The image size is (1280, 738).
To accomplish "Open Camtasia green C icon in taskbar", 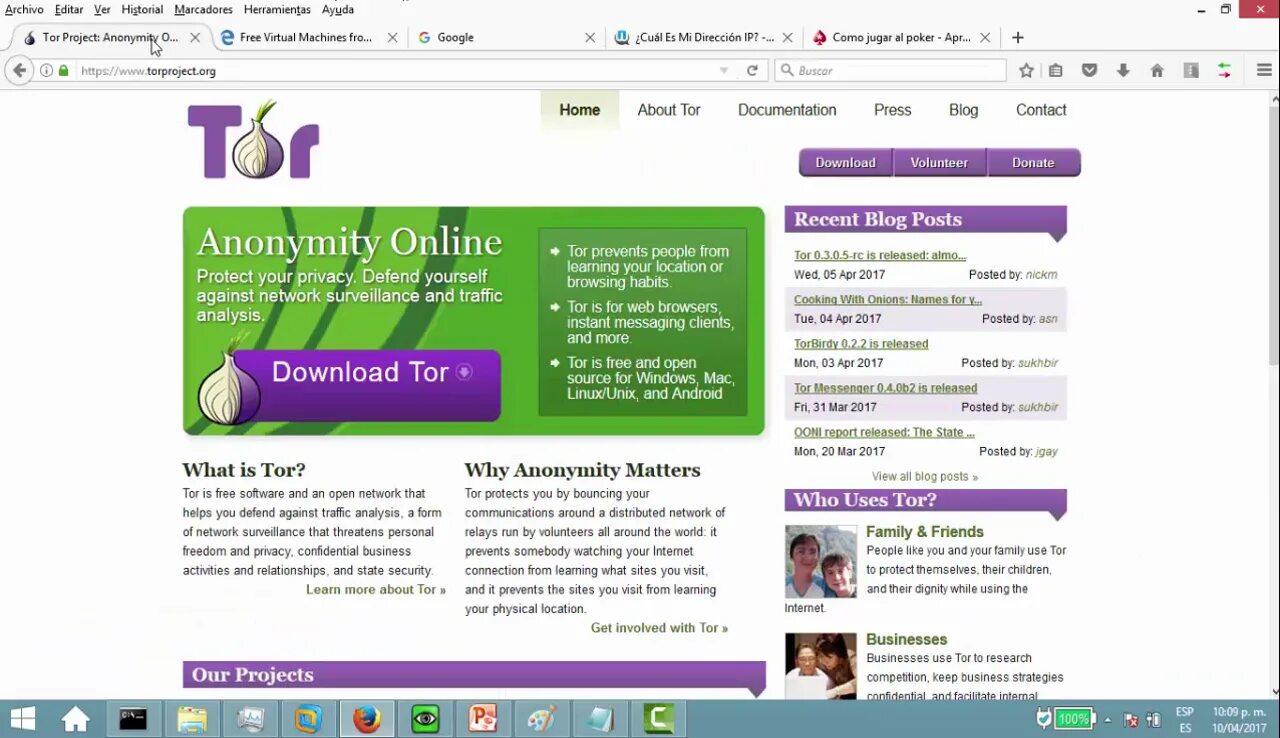I will click(659, 719).
